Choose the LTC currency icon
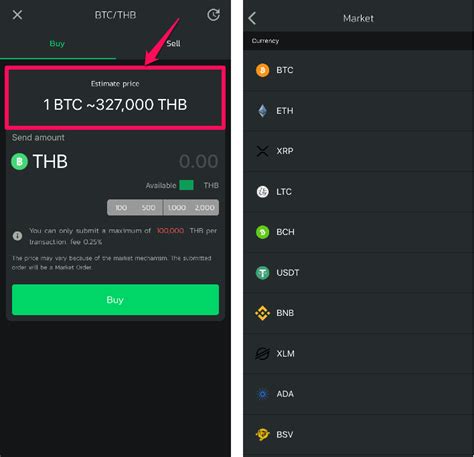Image resolution: width=474 pixels, height=457 pixels. point(263,192)
